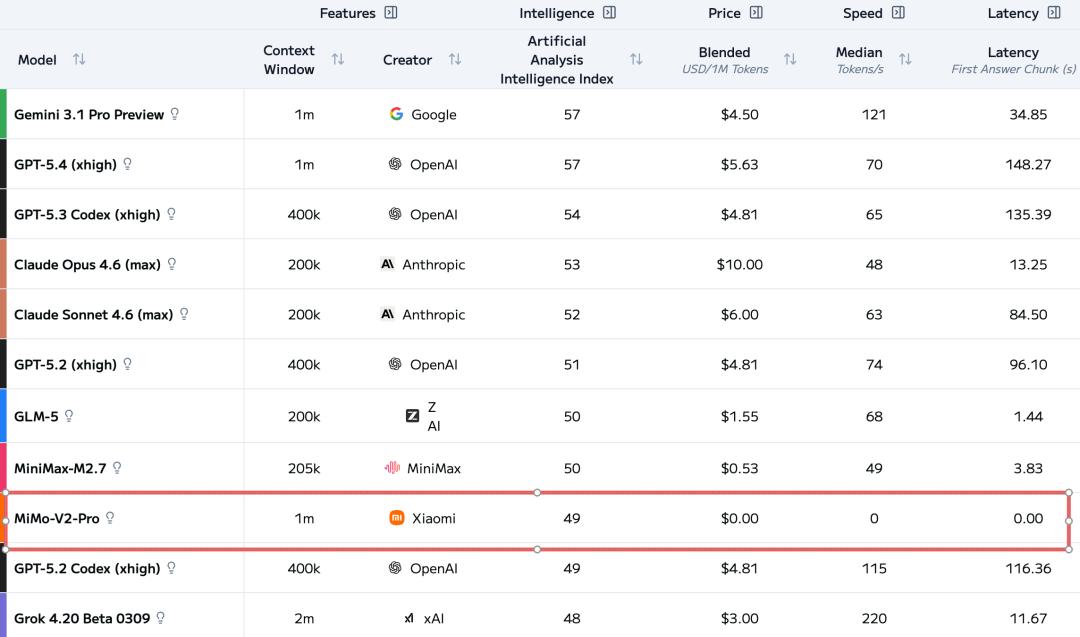Expand the Latency column group
This screenshot has height=637, width=1080.
click(x=1054, y=13)
